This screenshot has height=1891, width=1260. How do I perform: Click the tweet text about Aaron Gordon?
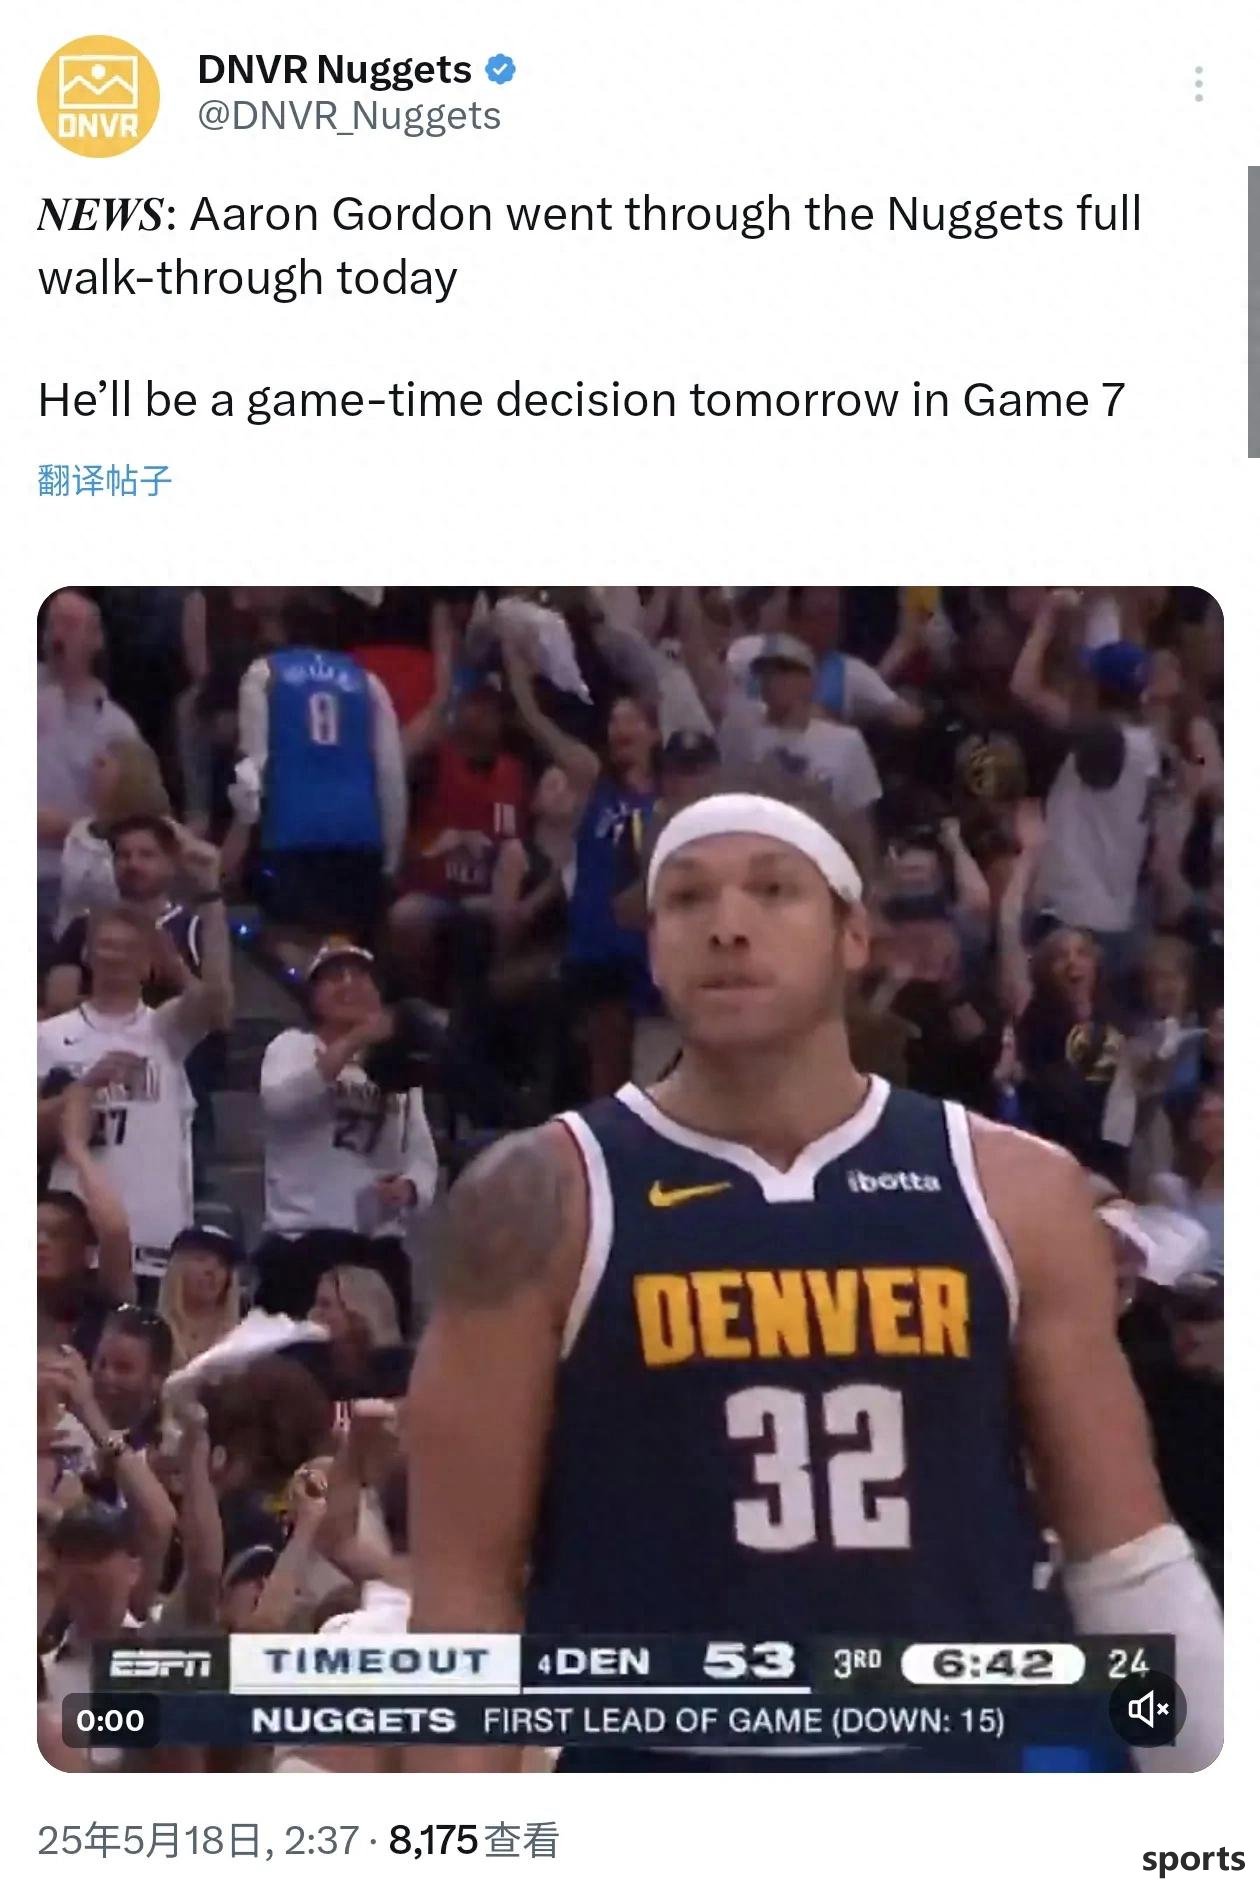[589, 245]
